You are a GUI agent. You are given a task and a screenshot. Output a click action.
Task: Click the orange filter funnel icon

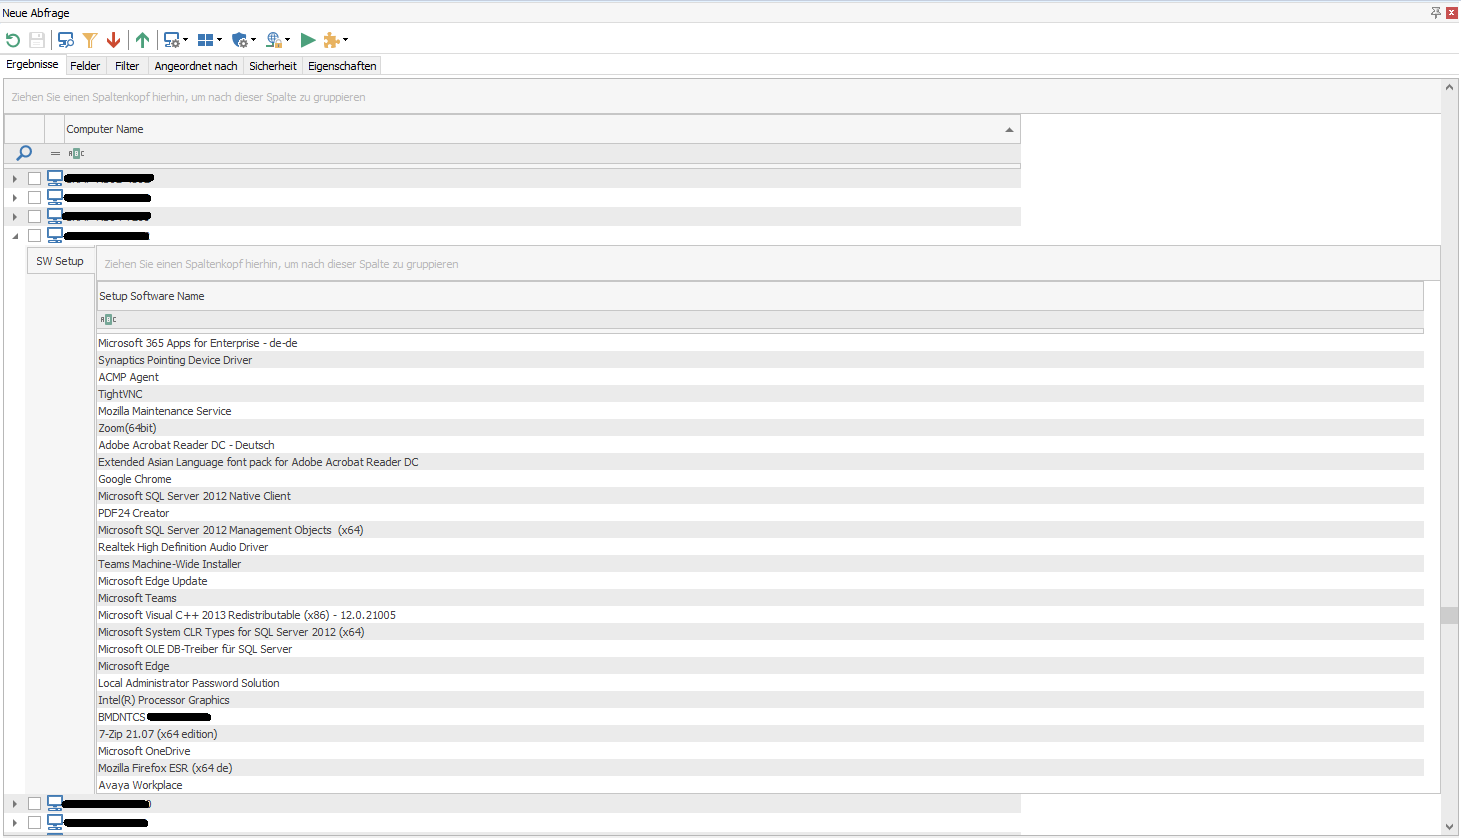[x=90, y=40]
